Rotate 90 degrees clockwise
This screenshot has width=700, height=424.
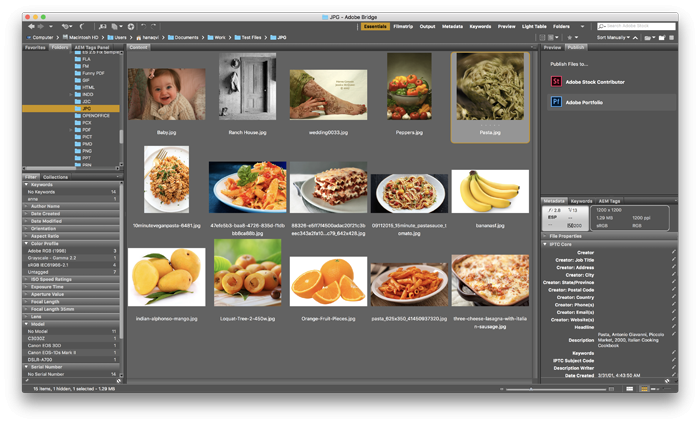(154, 26)
